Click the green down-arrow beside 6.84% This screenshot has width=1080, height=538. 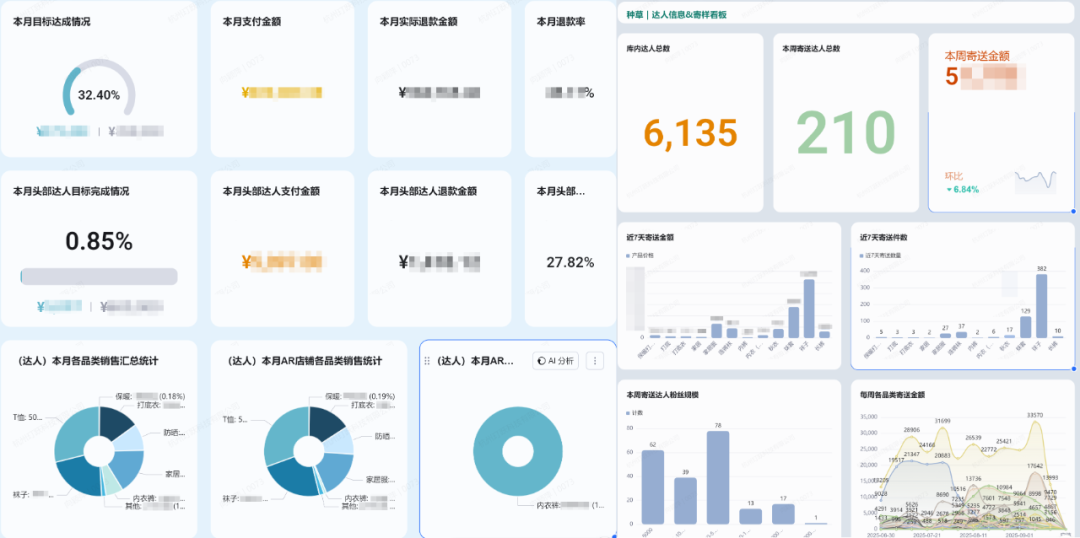[x=949, y=189]
